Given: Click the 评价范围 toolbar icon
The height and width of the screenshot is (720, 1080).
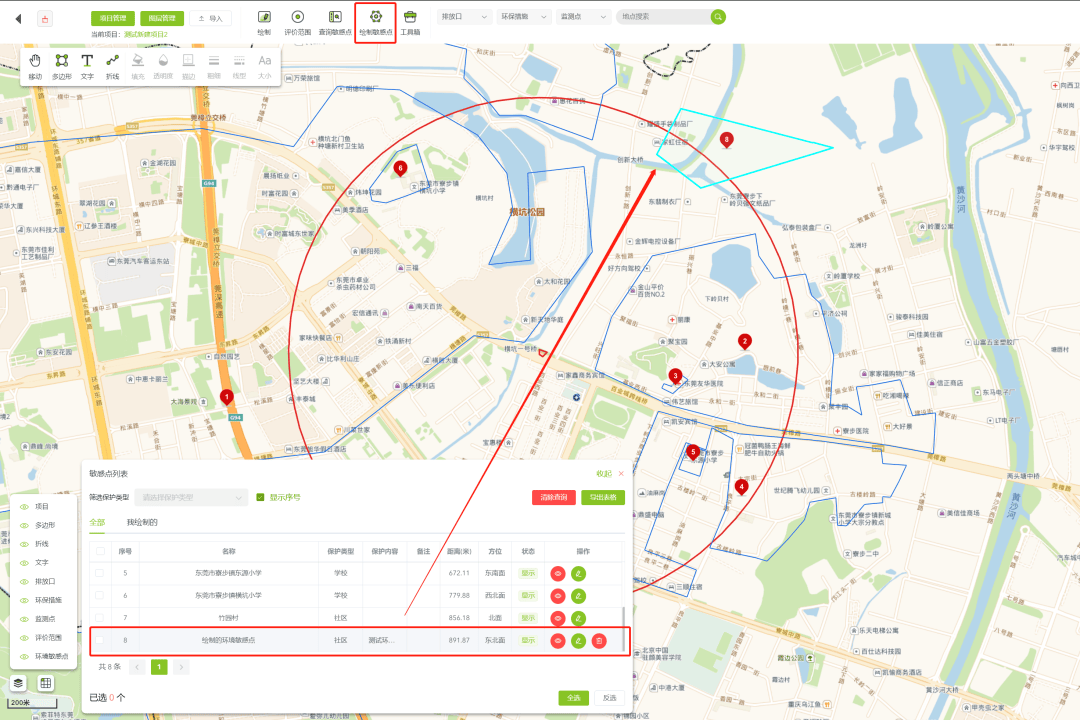Looking at the screenshot, I should click(x=298, y=22).
